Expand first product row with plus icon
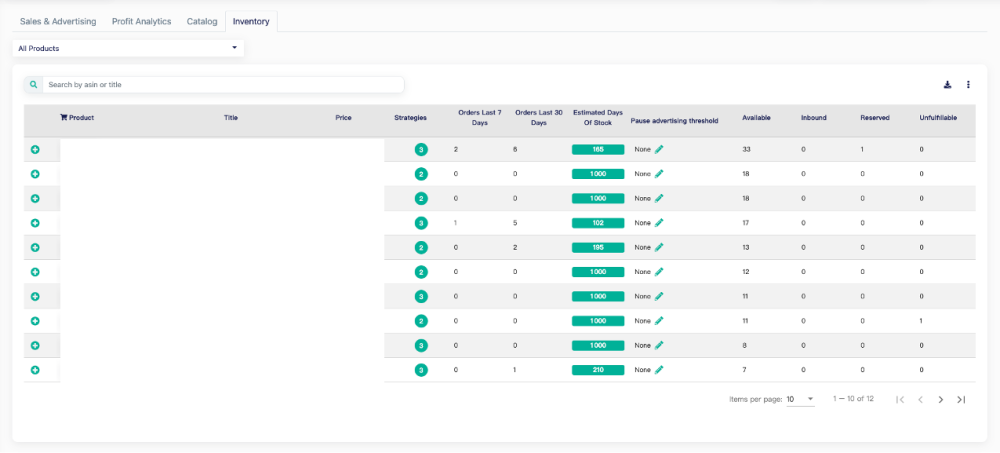 (35, 149)
